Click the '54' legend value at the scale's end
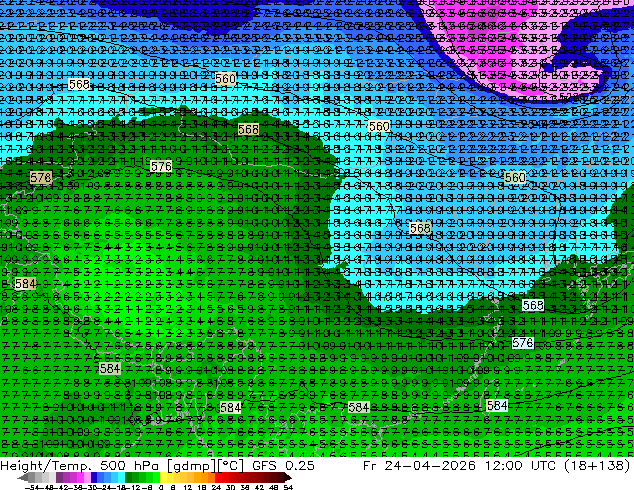634x490 pixels. (288, 487)
